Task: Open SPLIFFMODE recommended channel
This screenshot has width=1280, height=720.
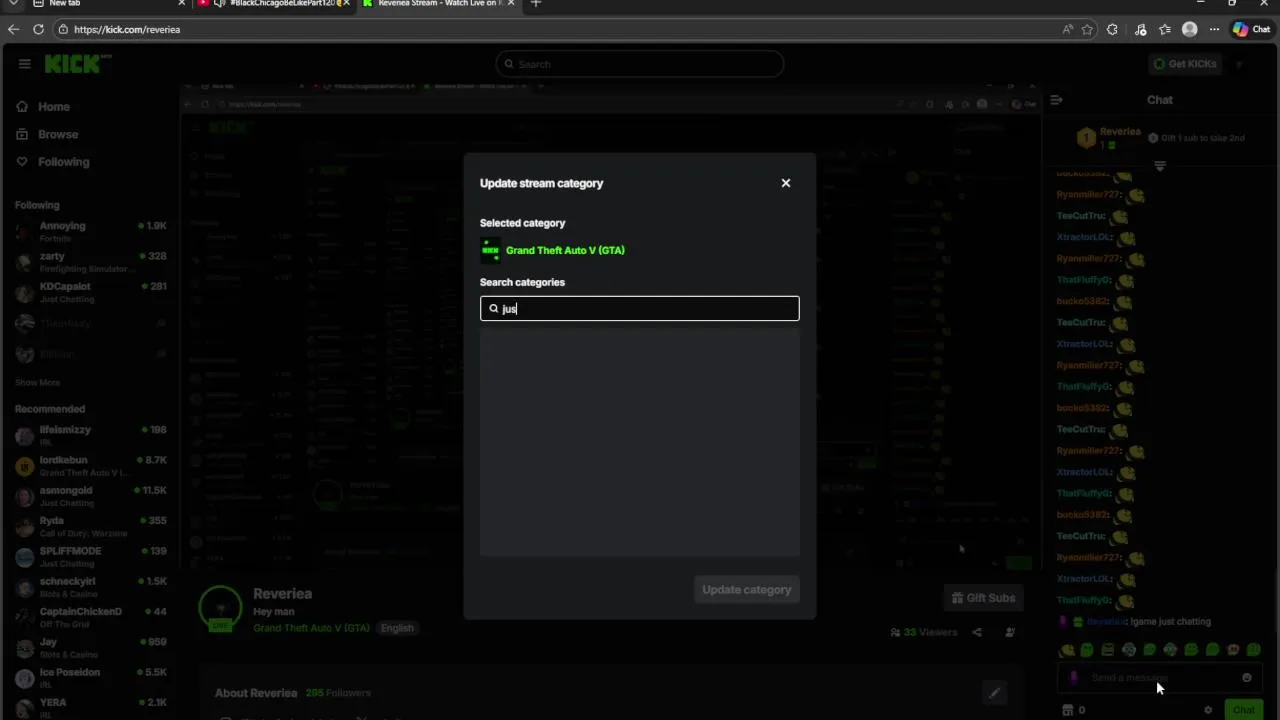Action: click(x=90, y=557)
